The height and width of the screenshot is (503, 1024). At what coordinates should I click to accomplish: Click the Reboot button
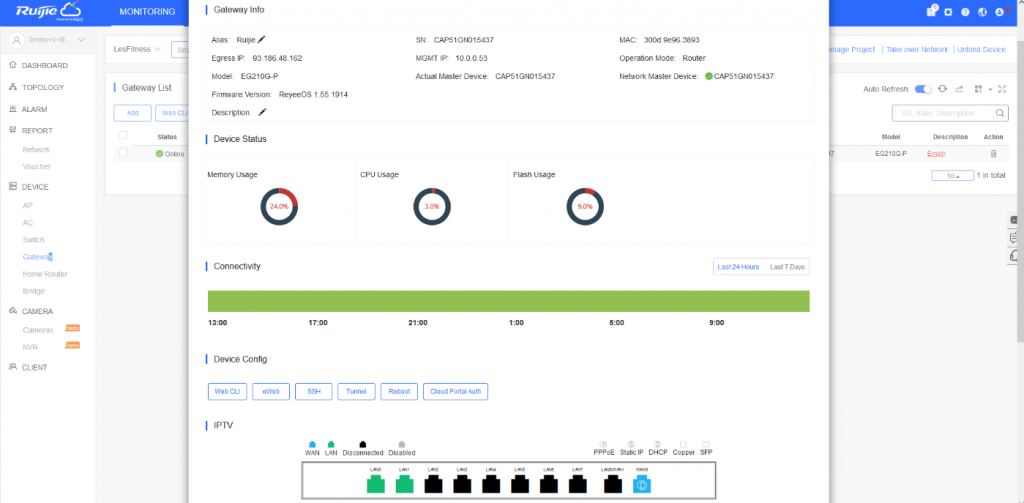(399, 392)
